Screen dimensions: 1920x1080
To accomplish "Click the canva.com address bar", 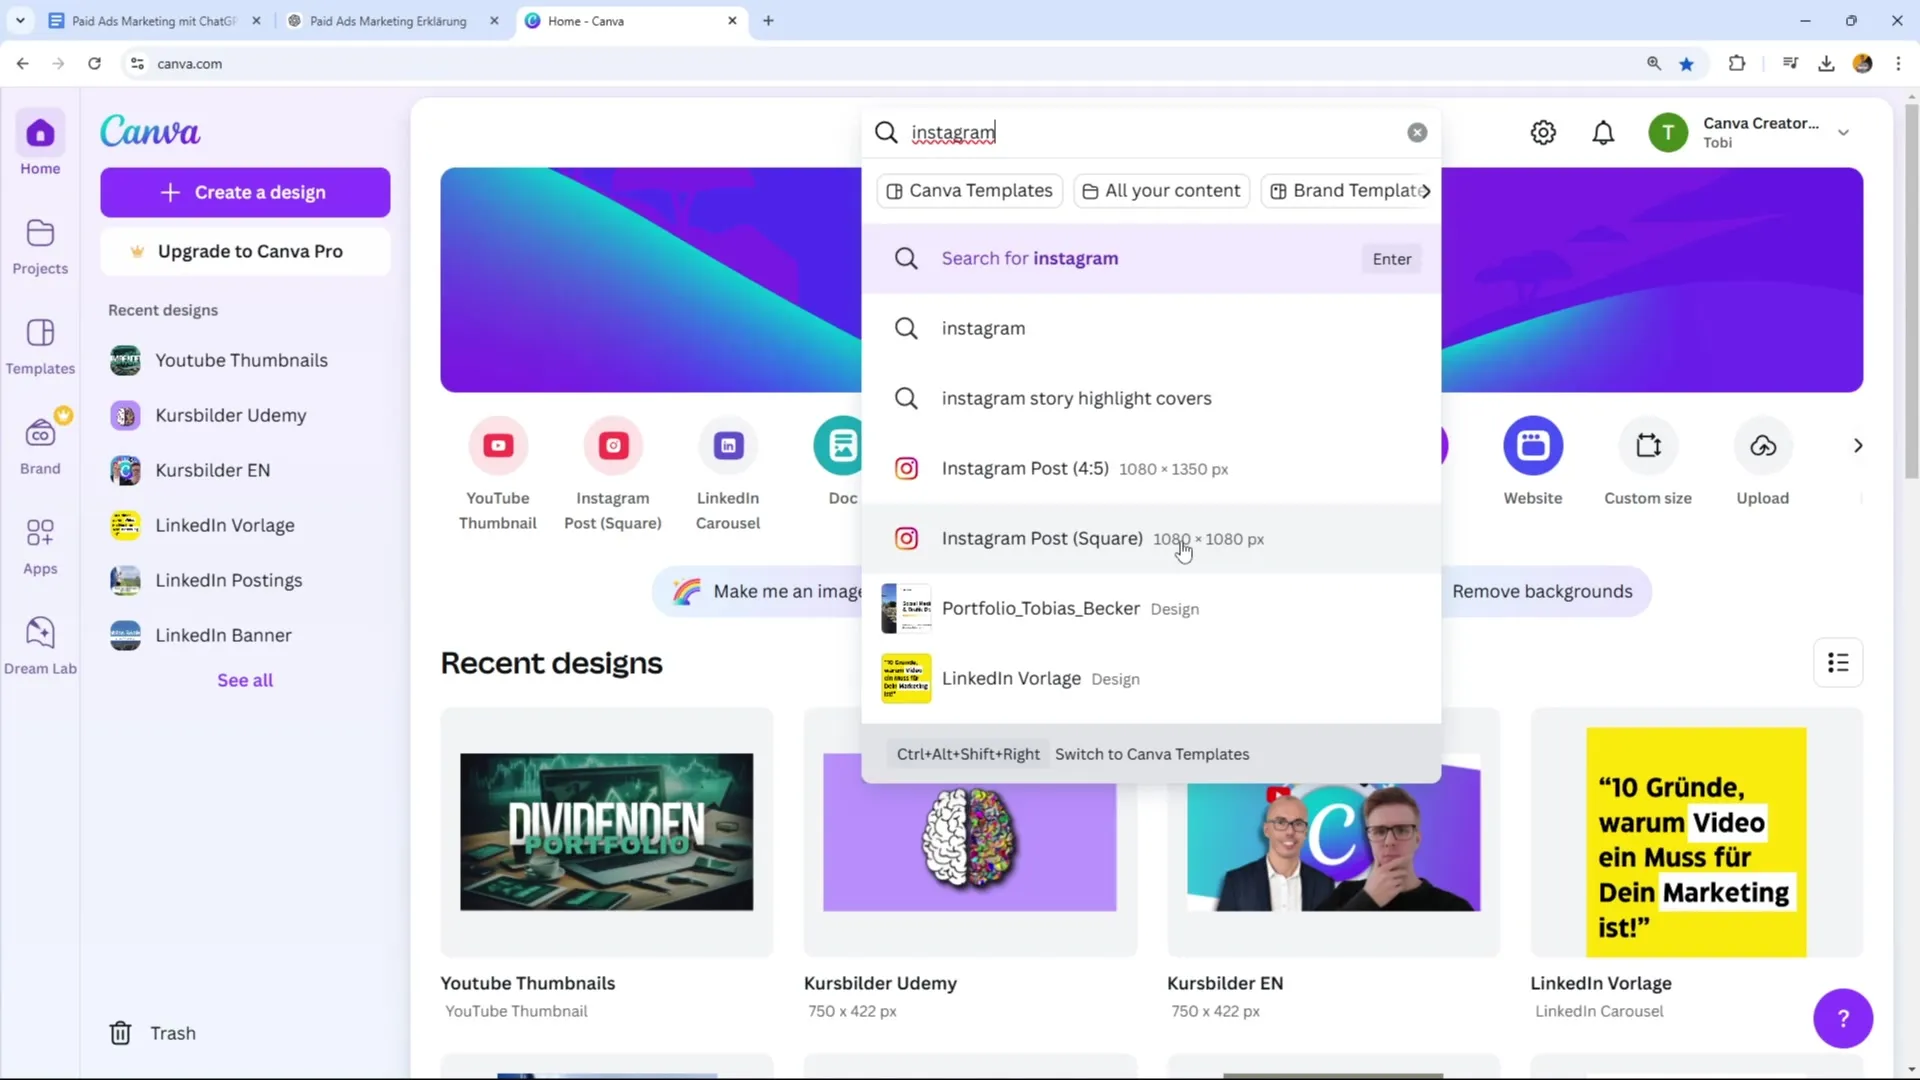I will (880, 63).
